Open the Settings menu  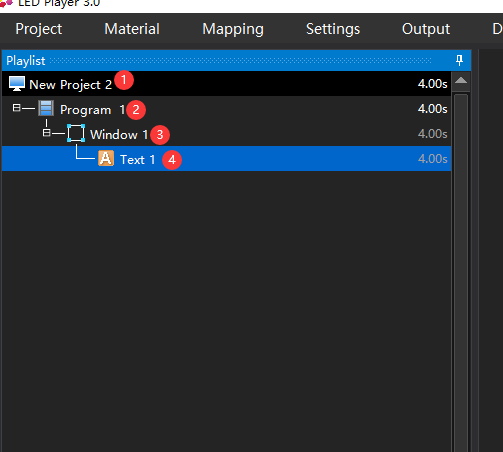[x=333, y=29]
